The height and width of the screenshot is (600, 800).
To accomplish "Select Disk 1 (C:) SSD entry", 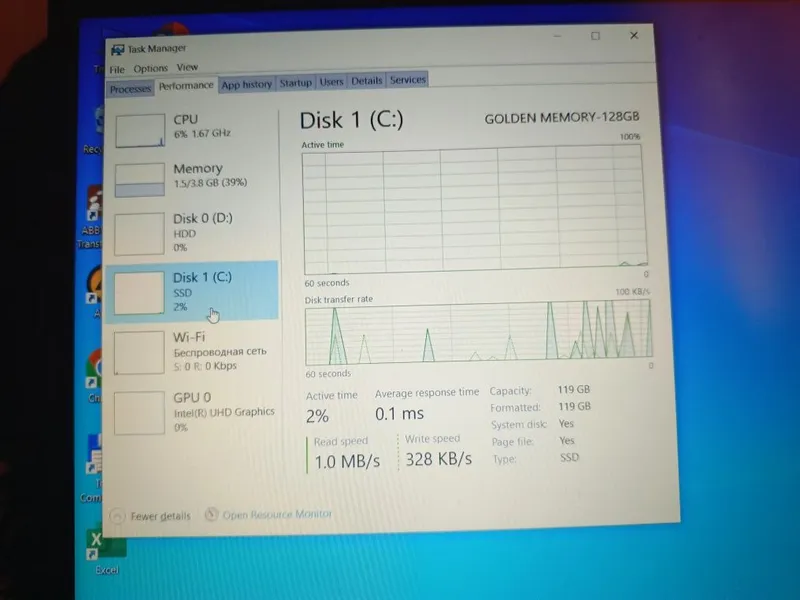I will tap(192, 292).
